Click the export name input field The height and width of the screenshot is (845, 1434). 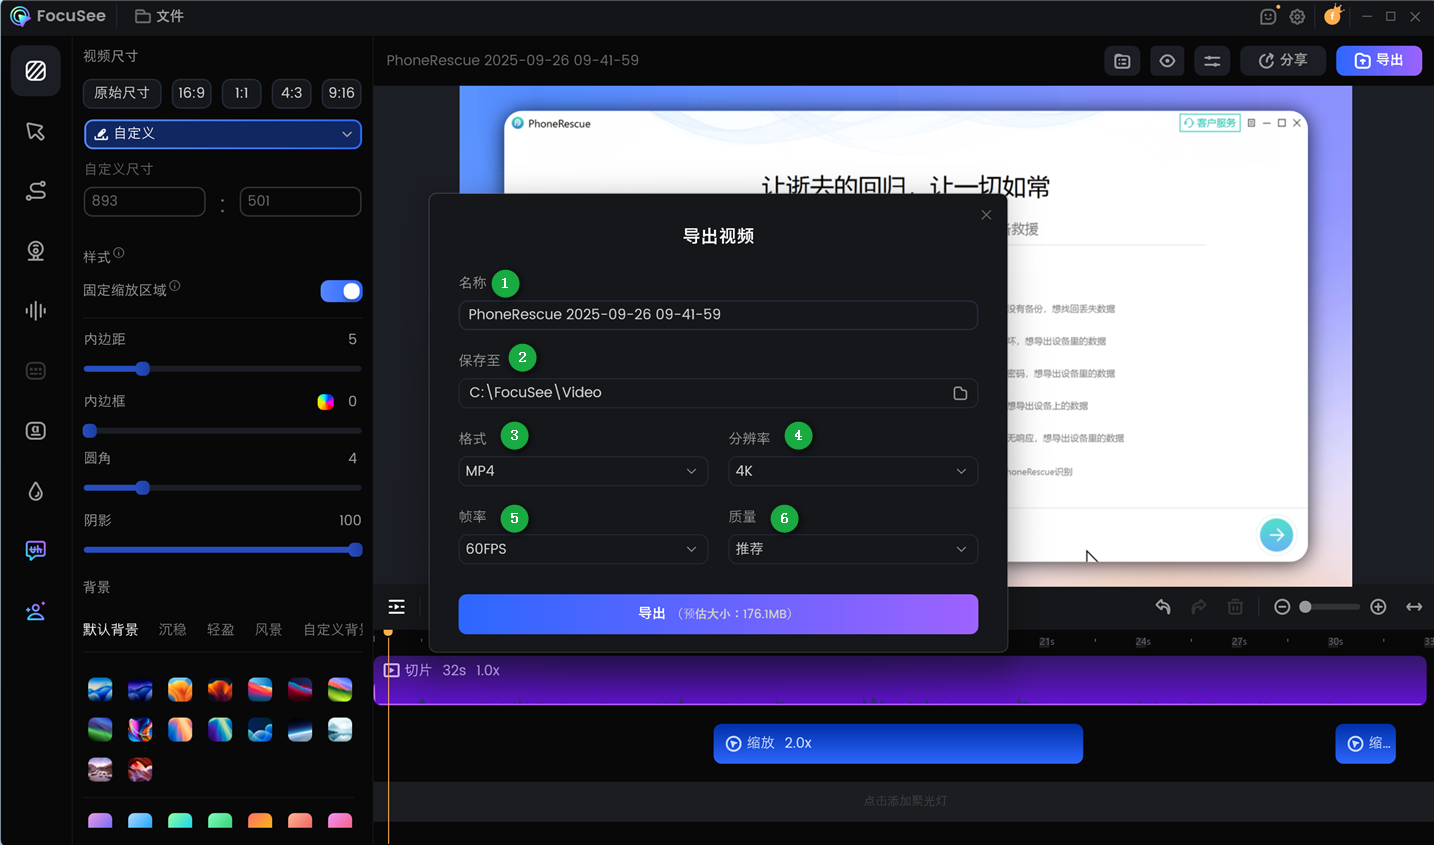click(718, 315)
